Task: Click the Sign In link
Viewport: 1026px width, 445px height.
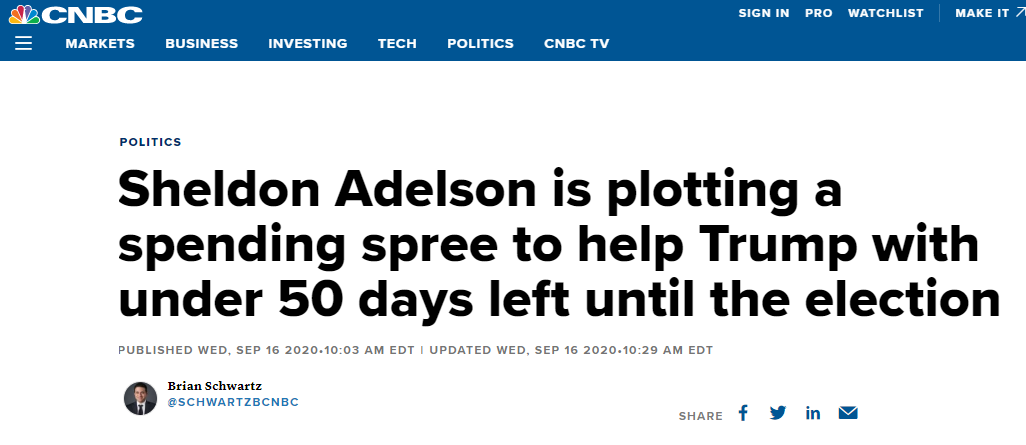Action: (x=764, y=13)
